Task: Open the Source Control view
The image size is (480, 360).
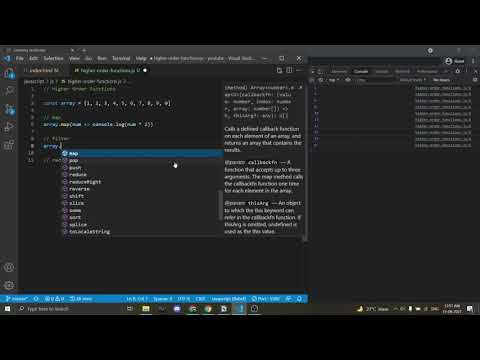Action: 9,109
